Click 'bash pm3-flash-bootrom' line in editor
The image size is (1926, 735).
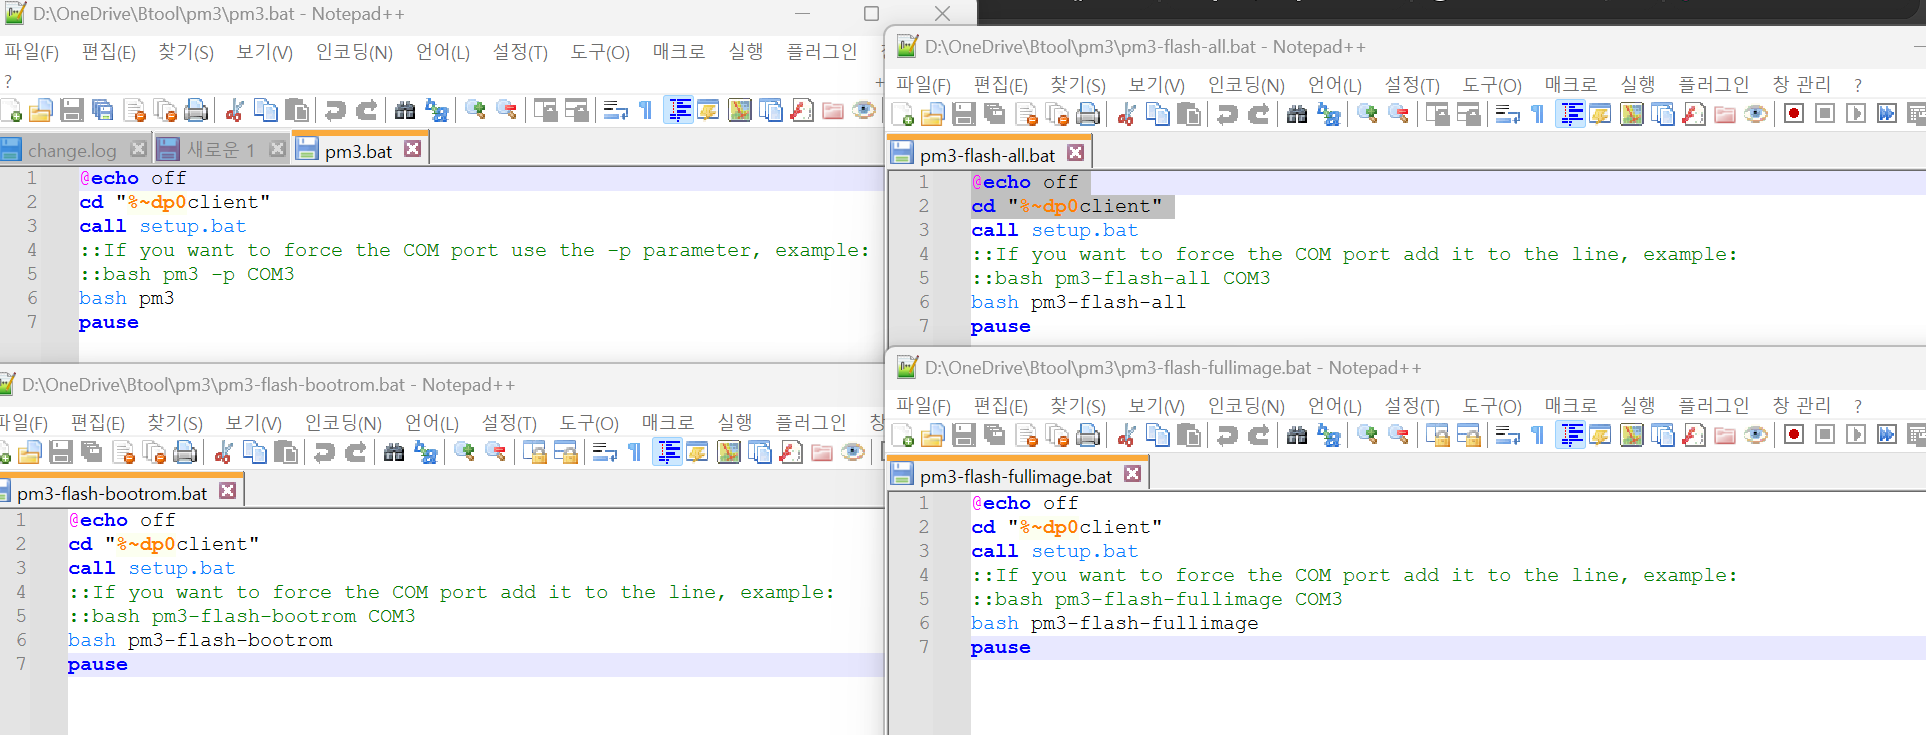[x=201, y=640]
